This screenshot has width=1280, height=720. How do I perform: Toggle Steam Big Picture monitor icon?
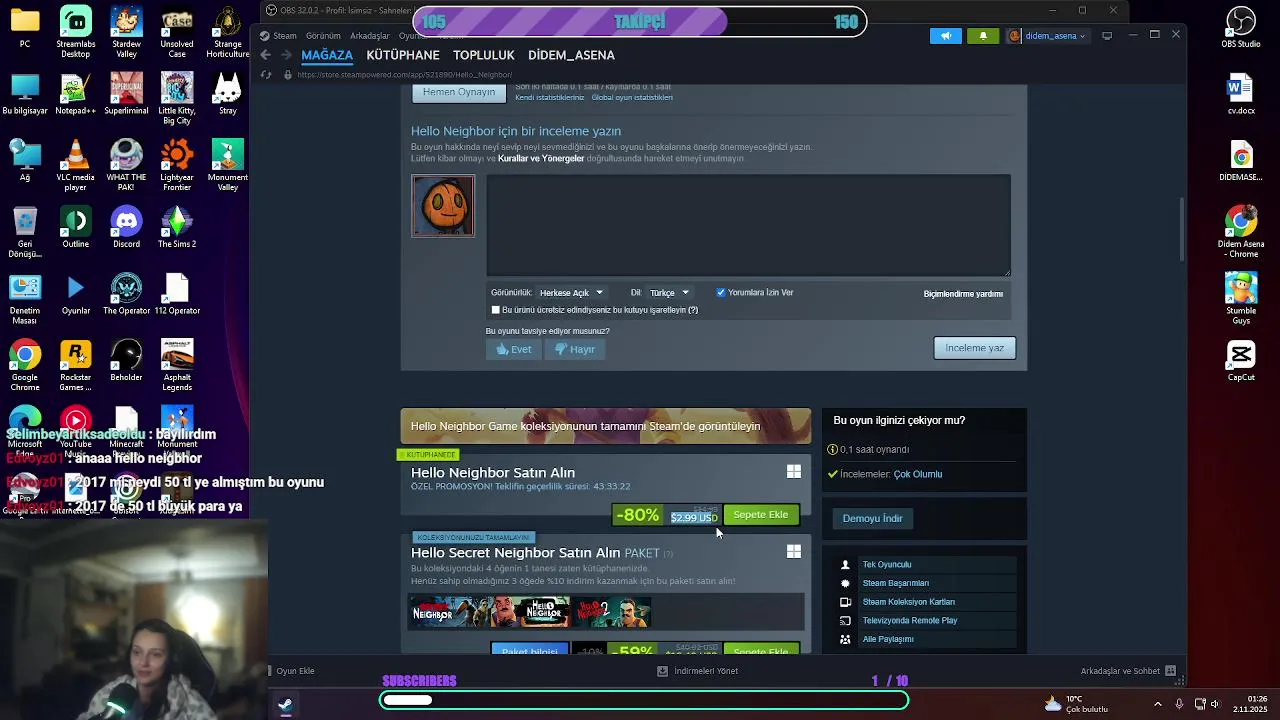click(1107, 36)
